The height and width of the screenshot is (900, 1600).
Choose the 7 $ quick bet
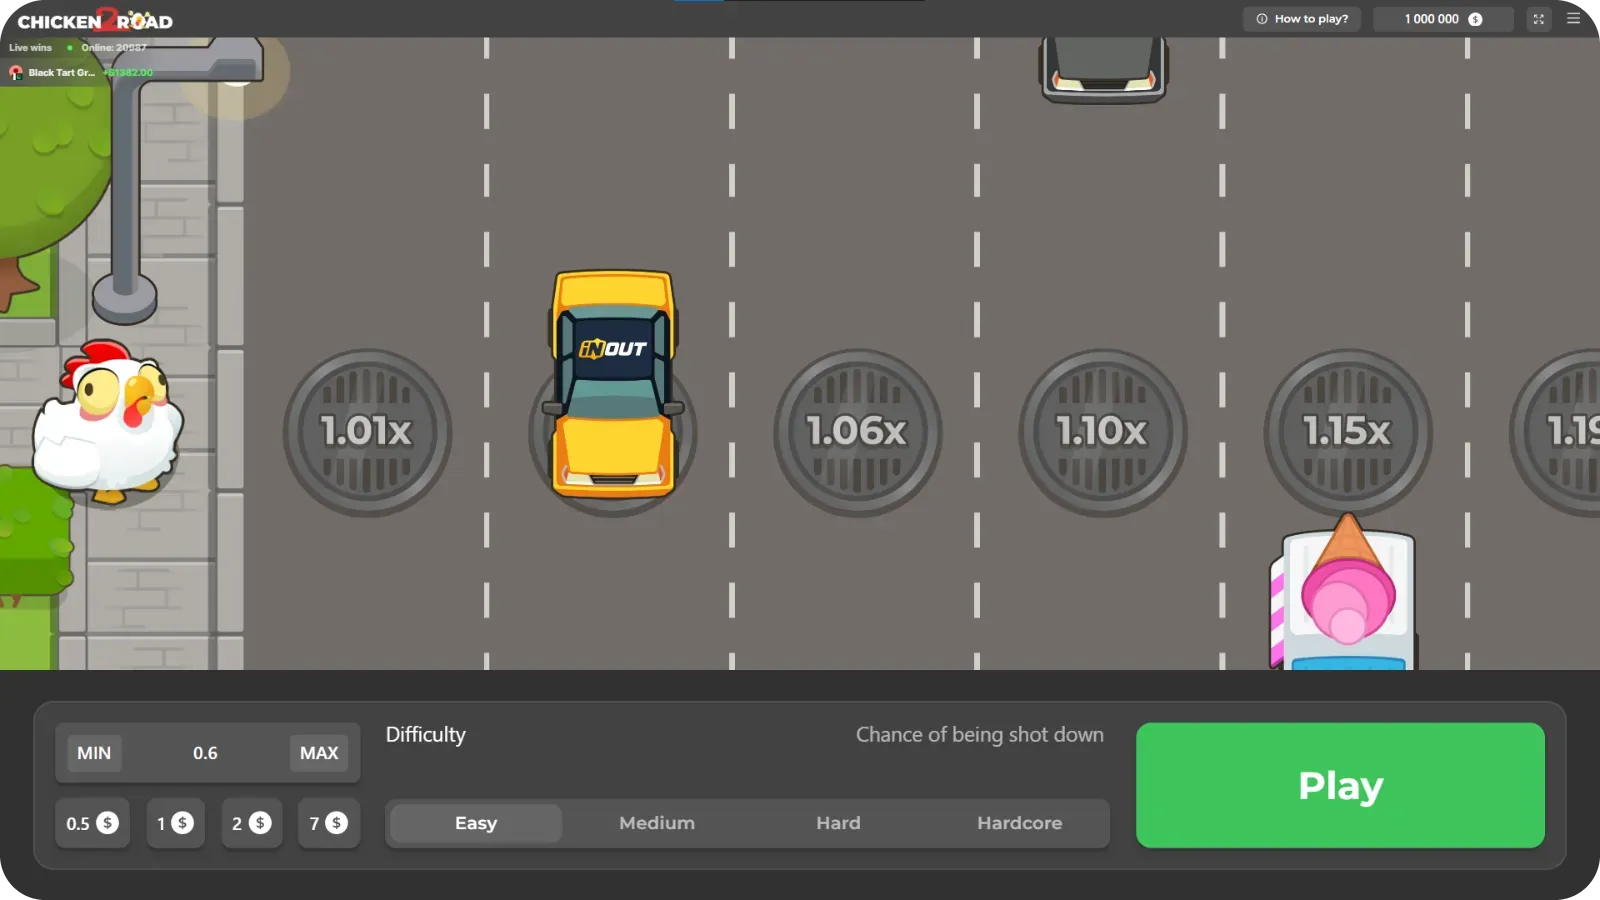click(x=328, y=823)
